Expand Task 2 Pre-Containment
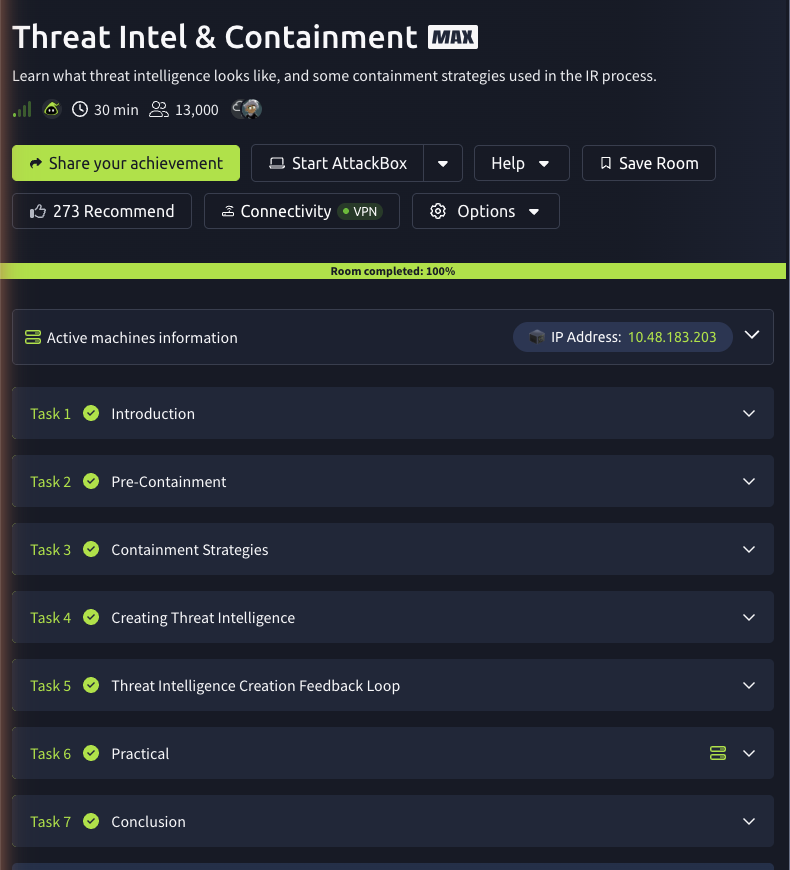Image resolution: width=790 pixels, height=870 pixels. tap(393, 481)
